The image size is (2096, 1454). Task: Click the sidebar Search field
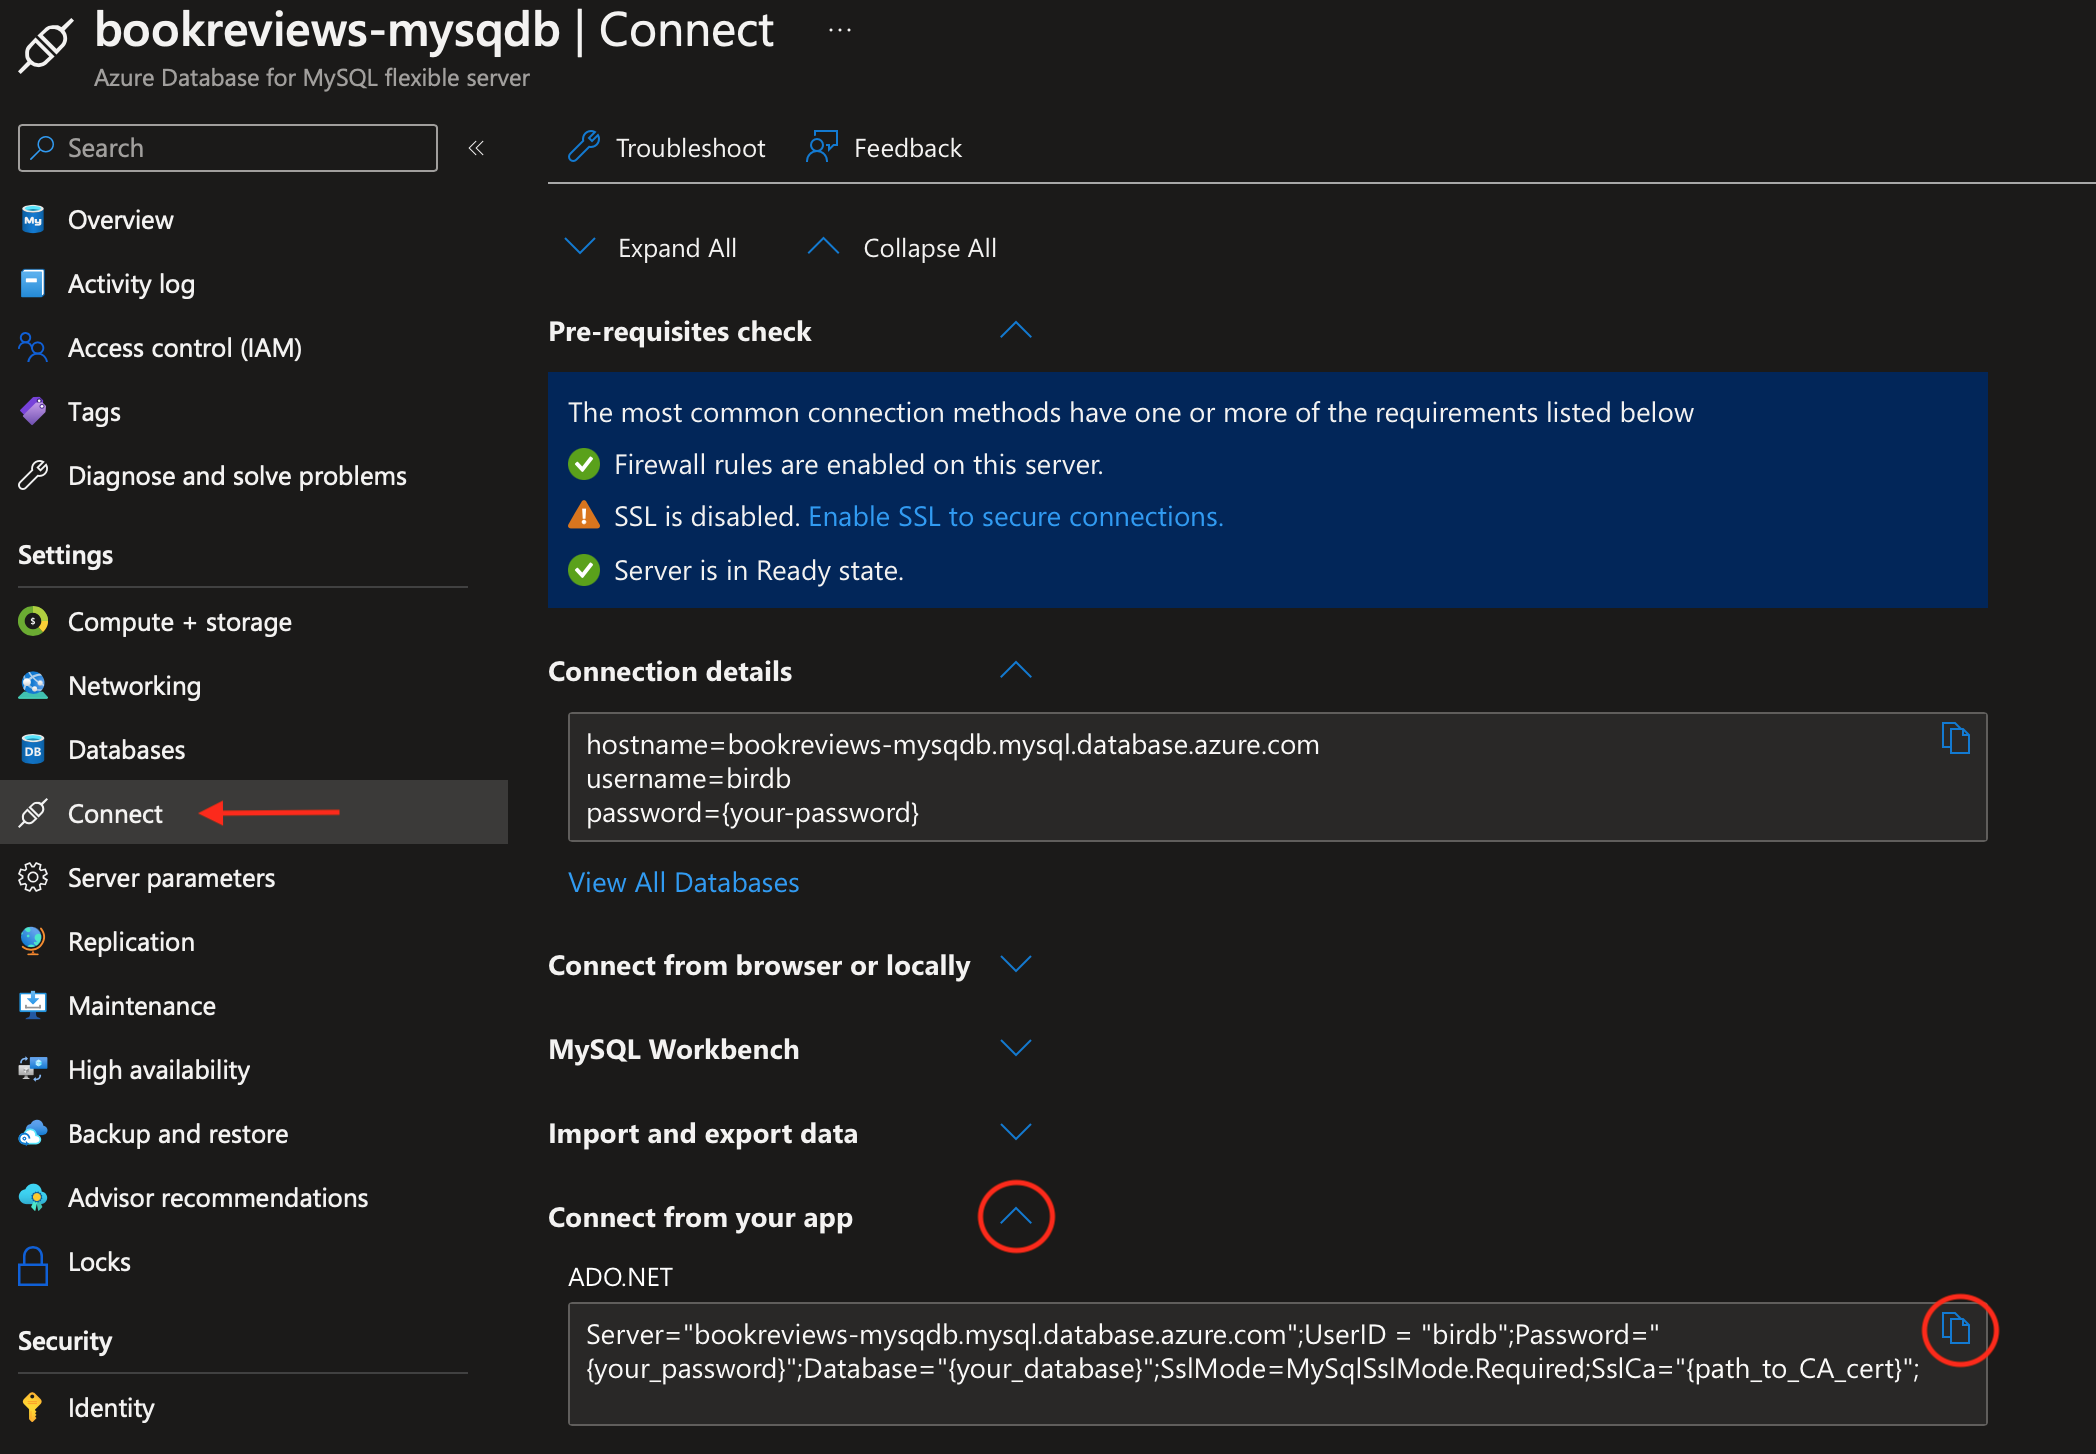click(228, 148)
